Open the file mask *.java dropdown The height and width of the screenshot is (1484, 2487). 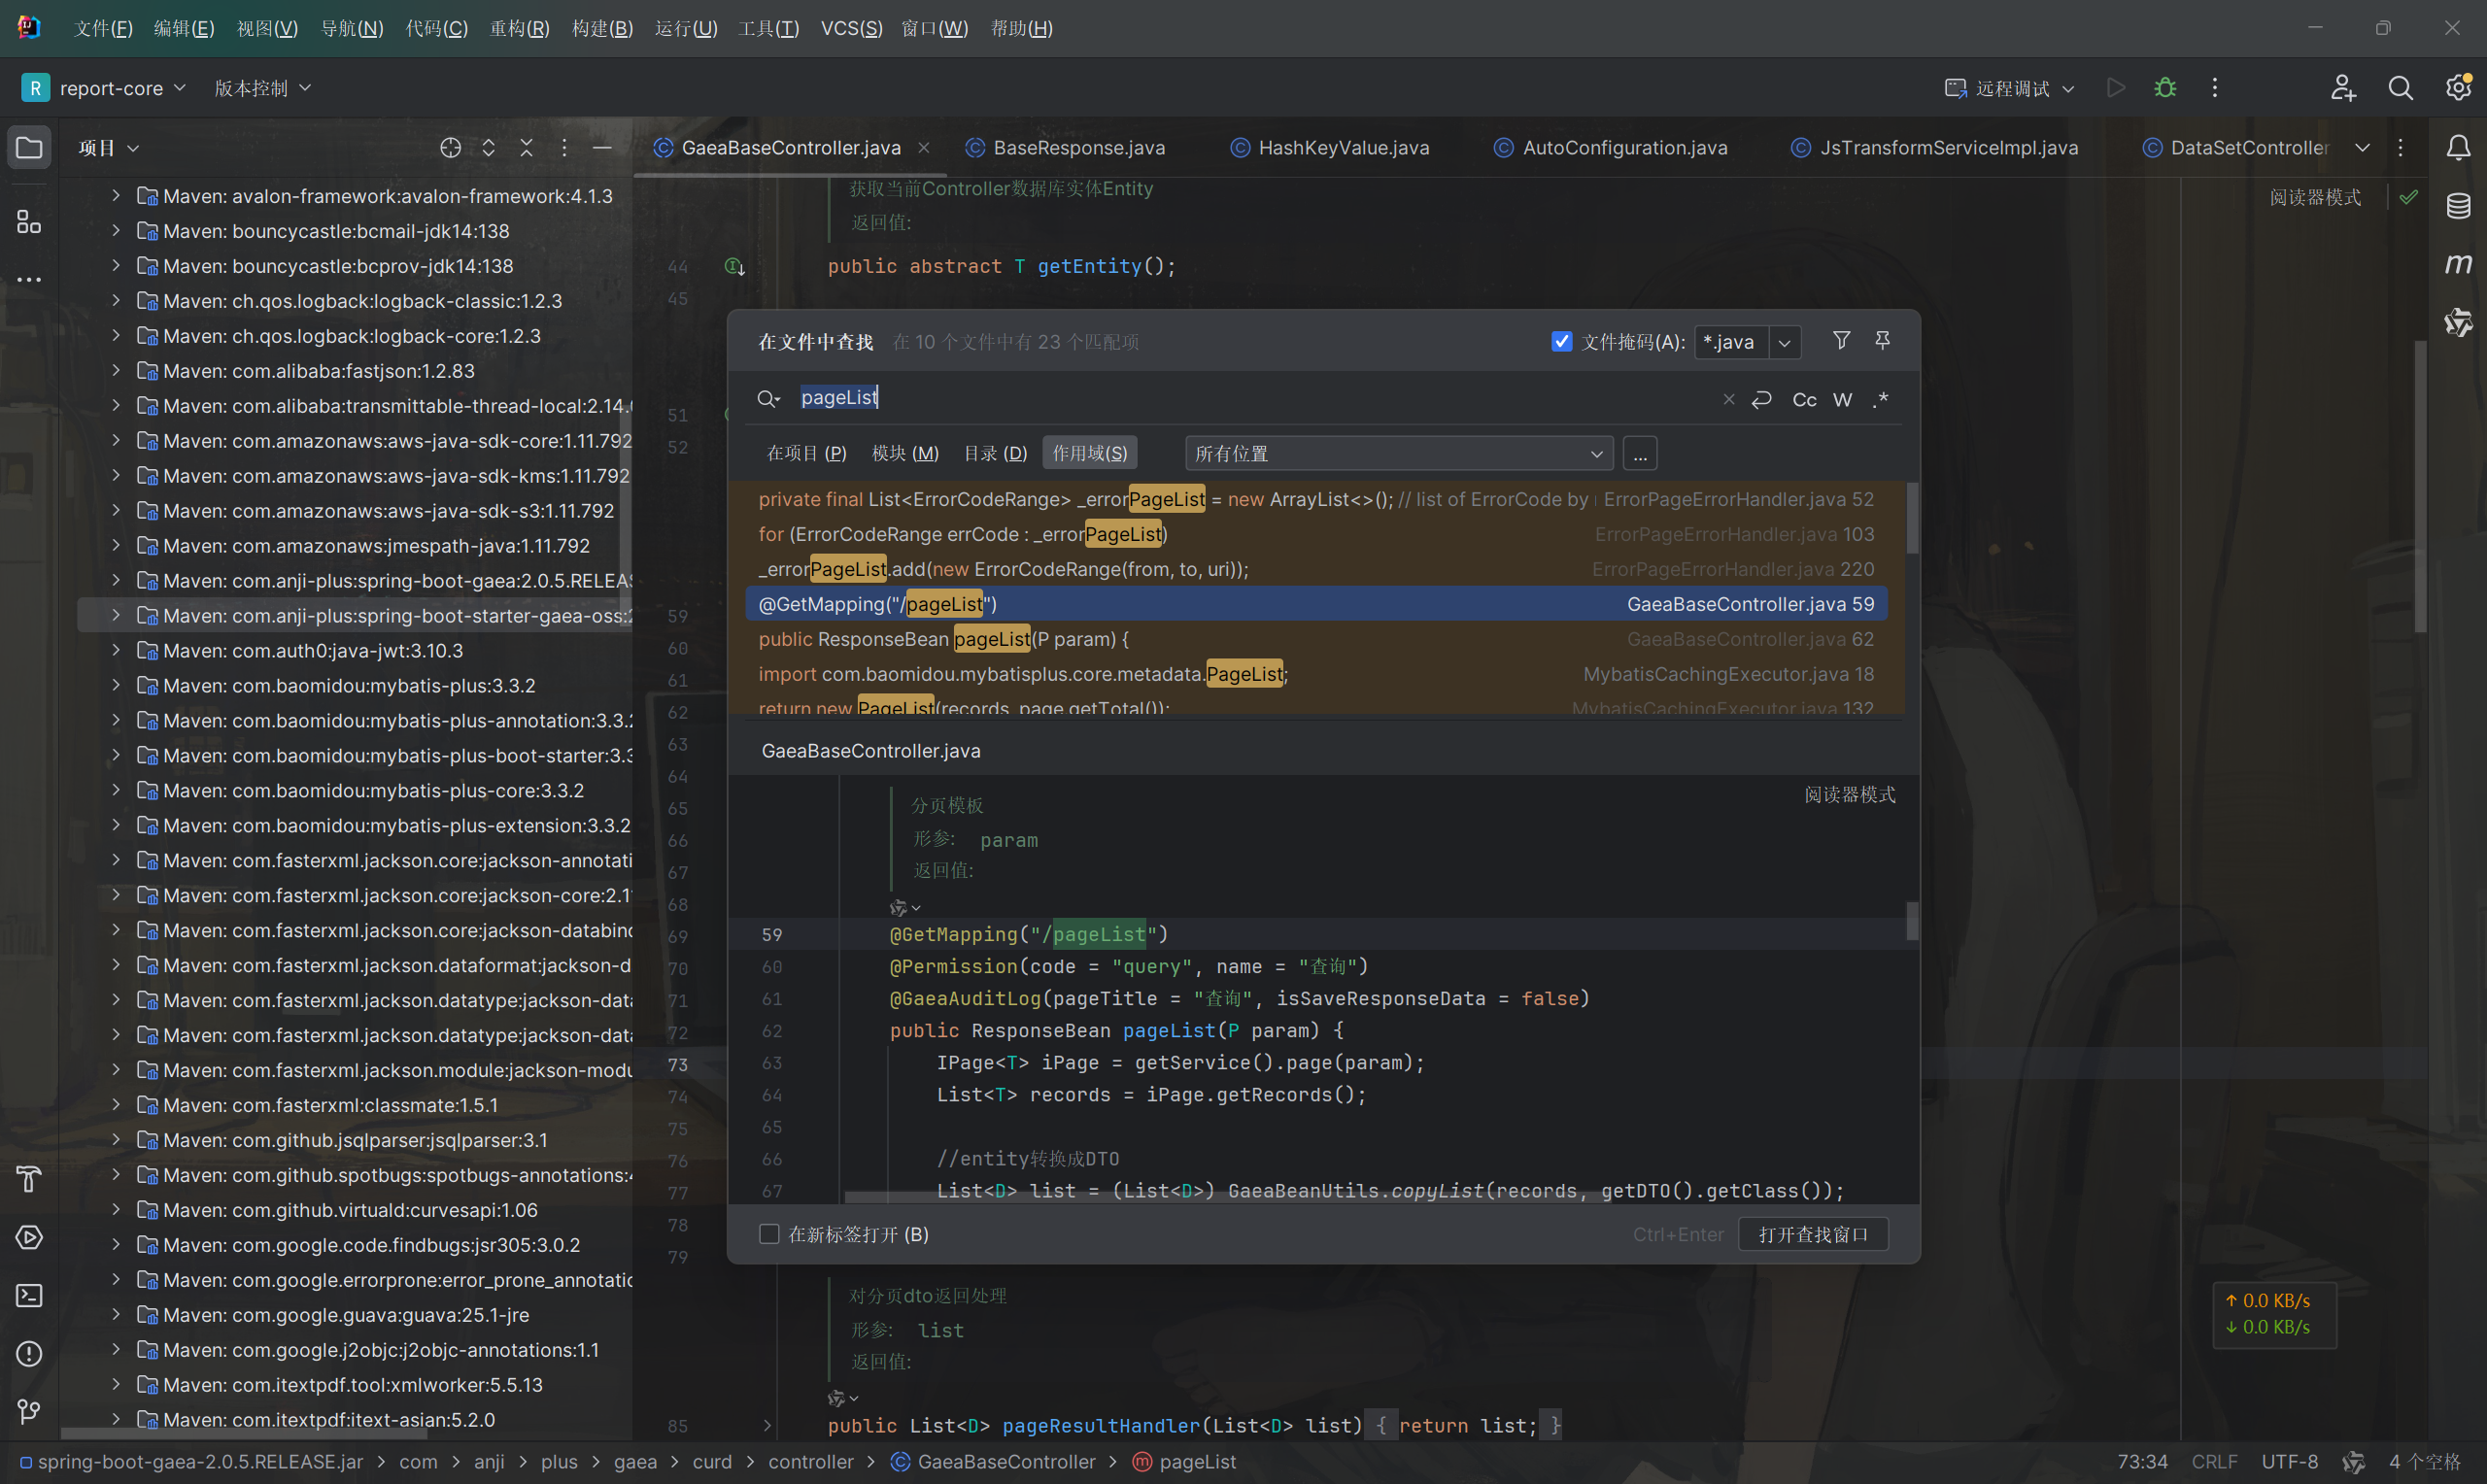[x=1784, y=342]
